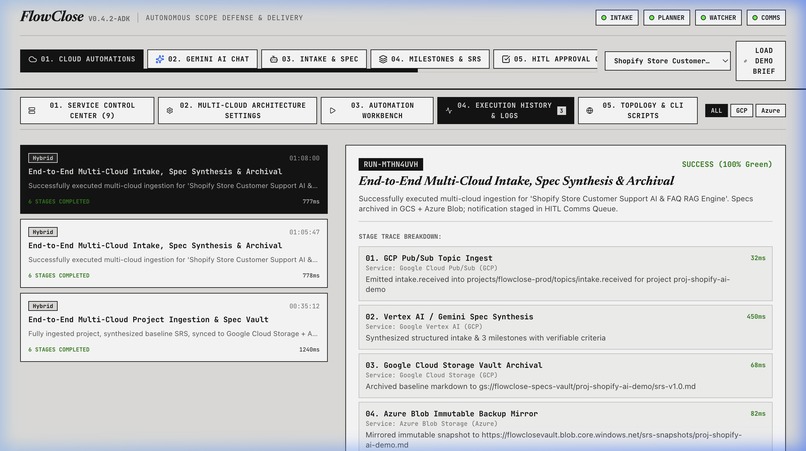The height and width of the screenshot is (451, 806).
Task: Click the layers icon on Milestones & SRS tab
Action: [x=382, y=59]
